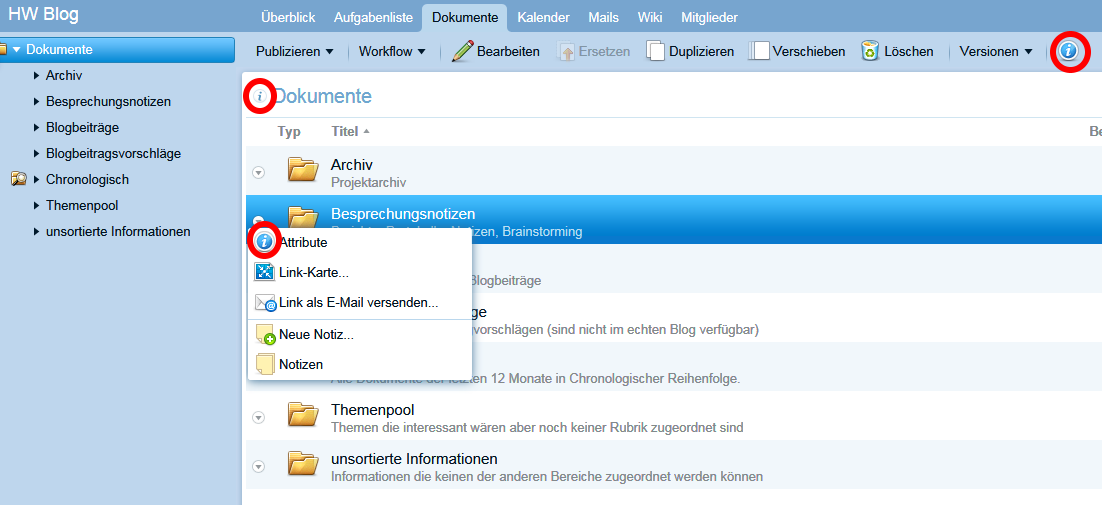The width and height of the screenshot is (1102, 505).
Task: Expand the Chronologisch tree node
Action: pos(37,179)
